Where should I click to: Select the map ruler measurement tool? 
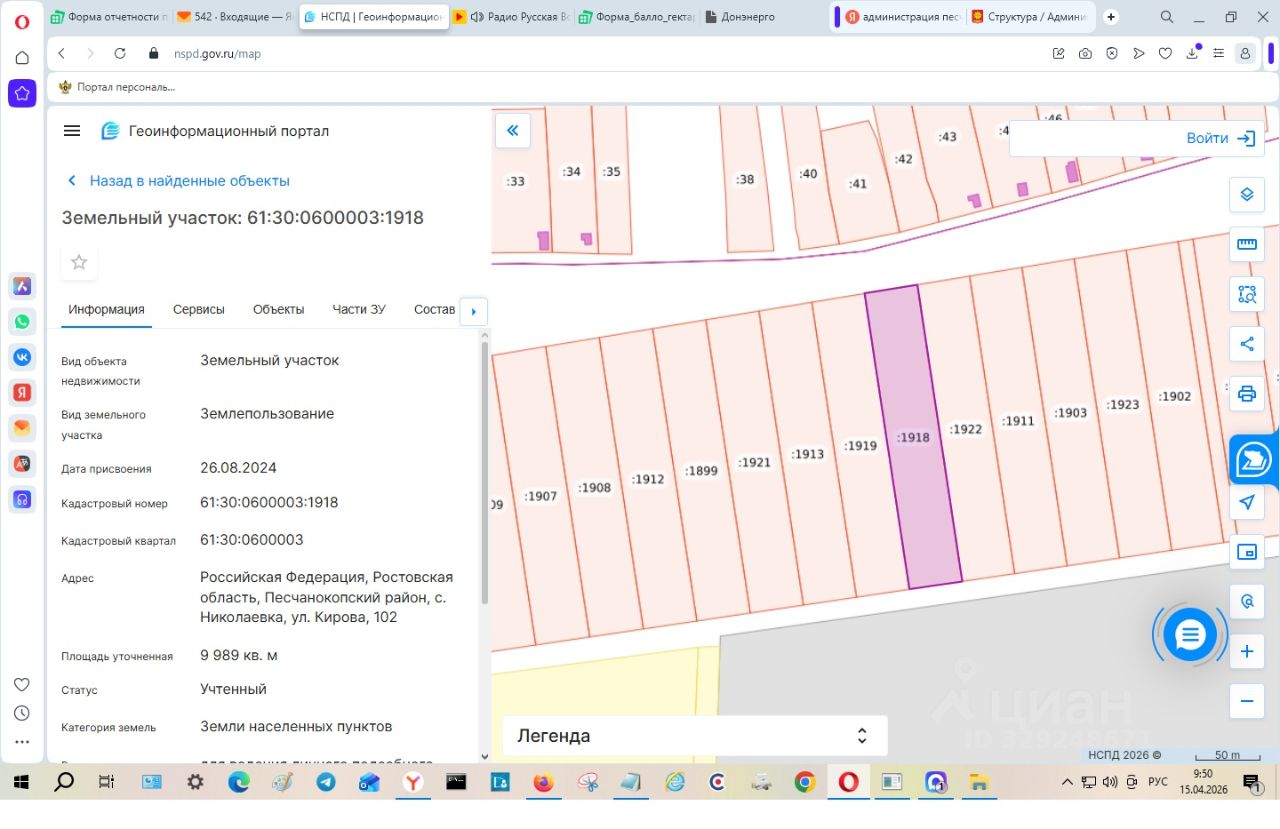[1247, 244]
